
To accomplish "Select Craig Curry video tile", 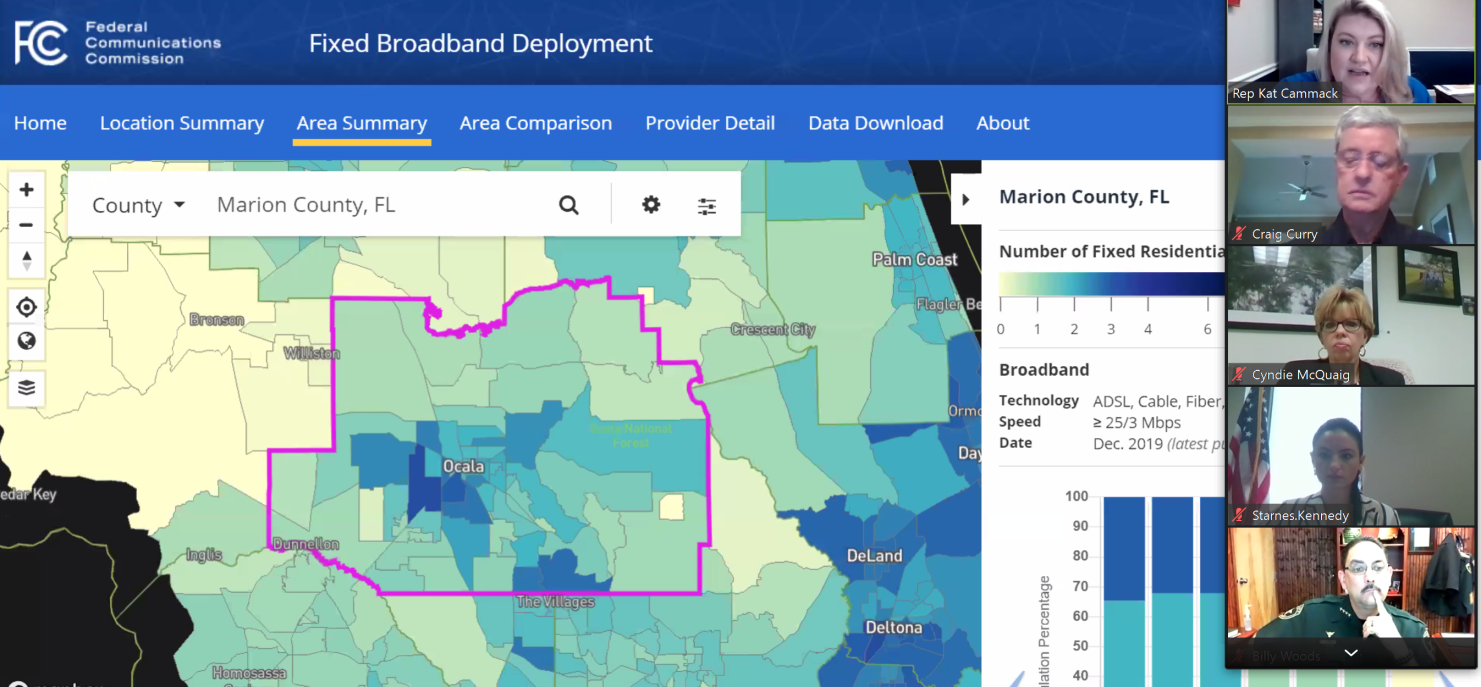I will [x=1351, y=175].
